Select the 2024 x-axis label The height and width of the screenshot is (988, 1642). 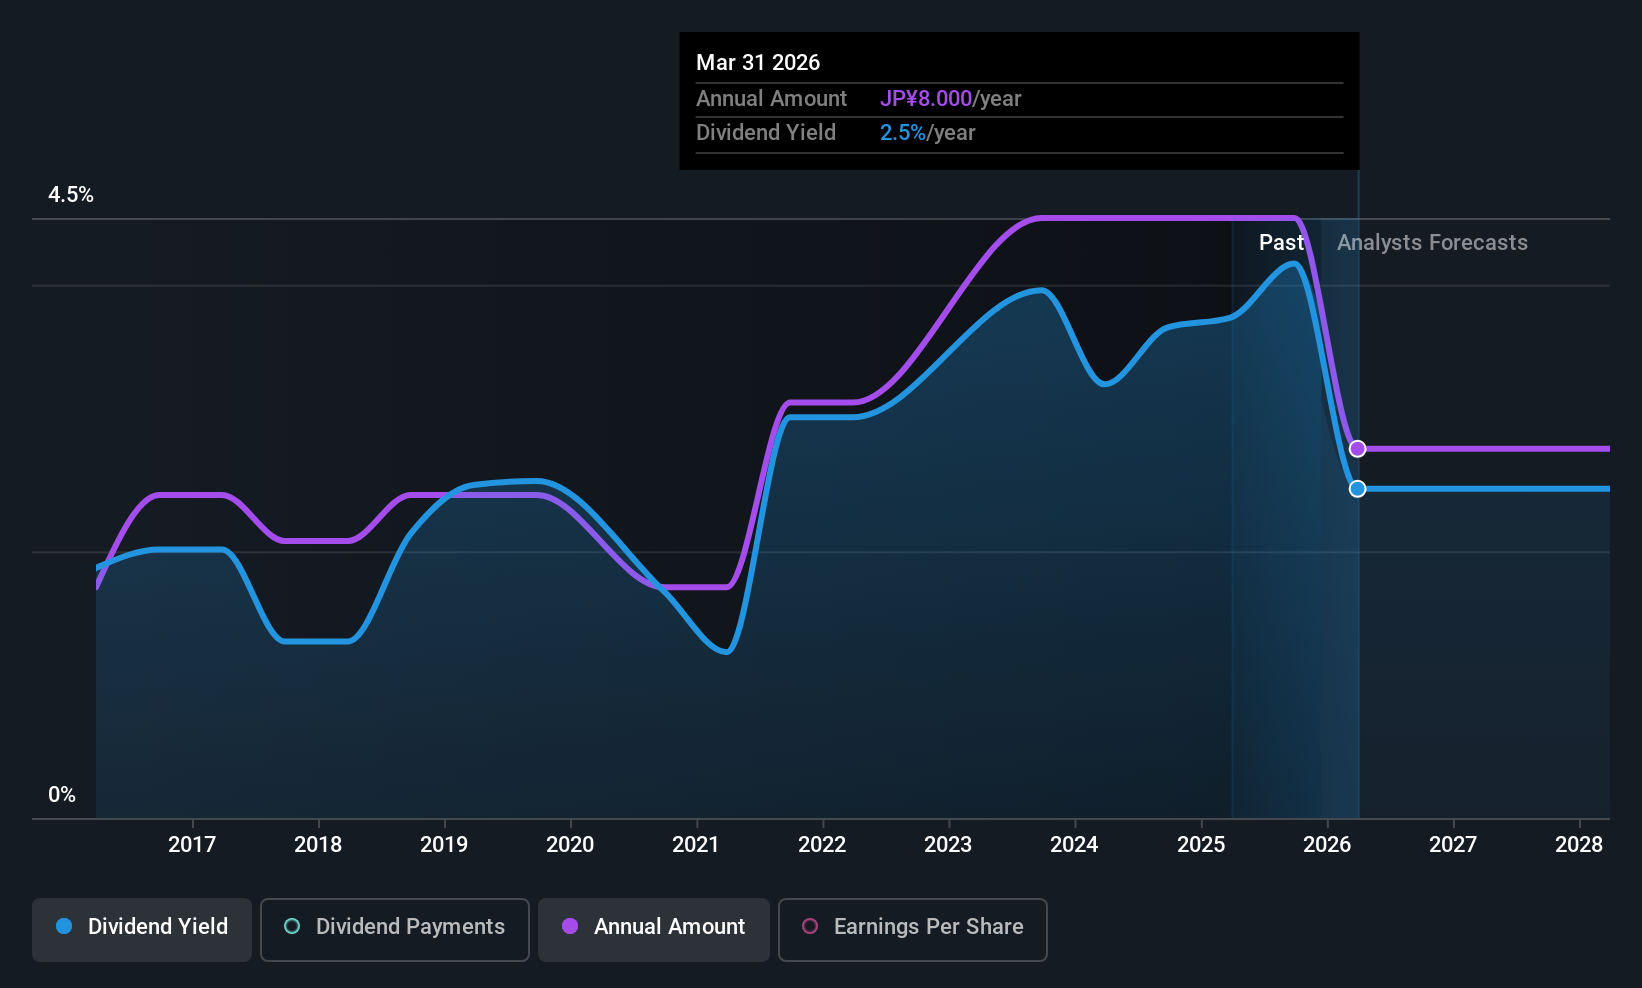click(x=1074, y=845)
